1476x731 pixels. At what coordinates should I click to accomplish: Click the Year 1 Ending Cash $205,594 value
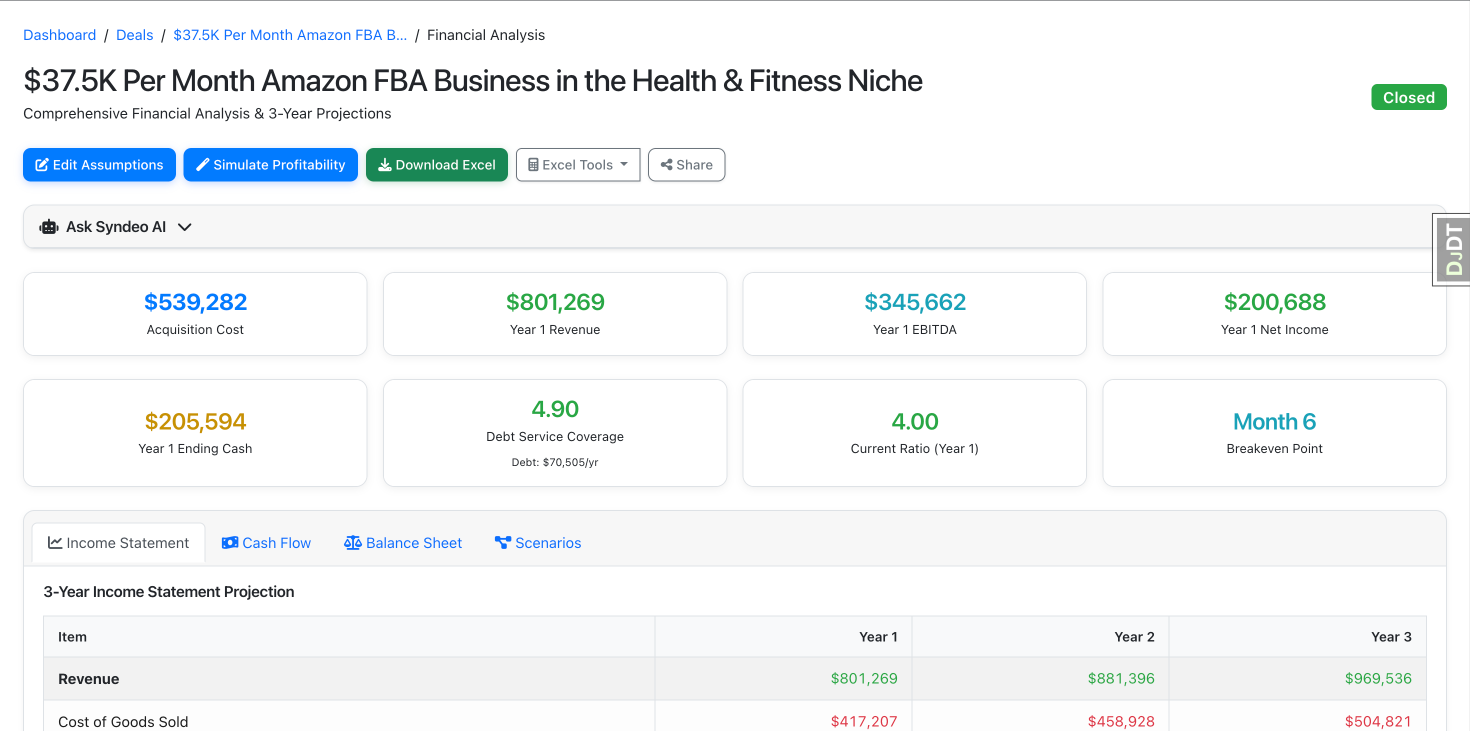point(195,421)
